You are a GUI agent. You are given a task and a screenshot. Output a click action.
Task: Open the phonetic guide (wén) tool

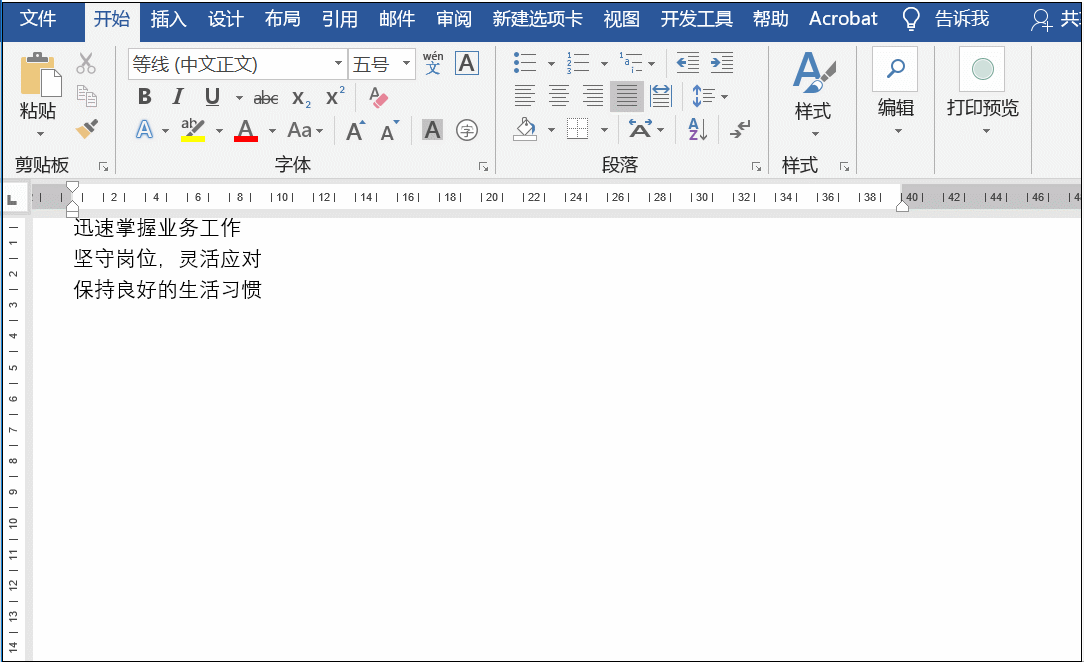pos(433,64)
